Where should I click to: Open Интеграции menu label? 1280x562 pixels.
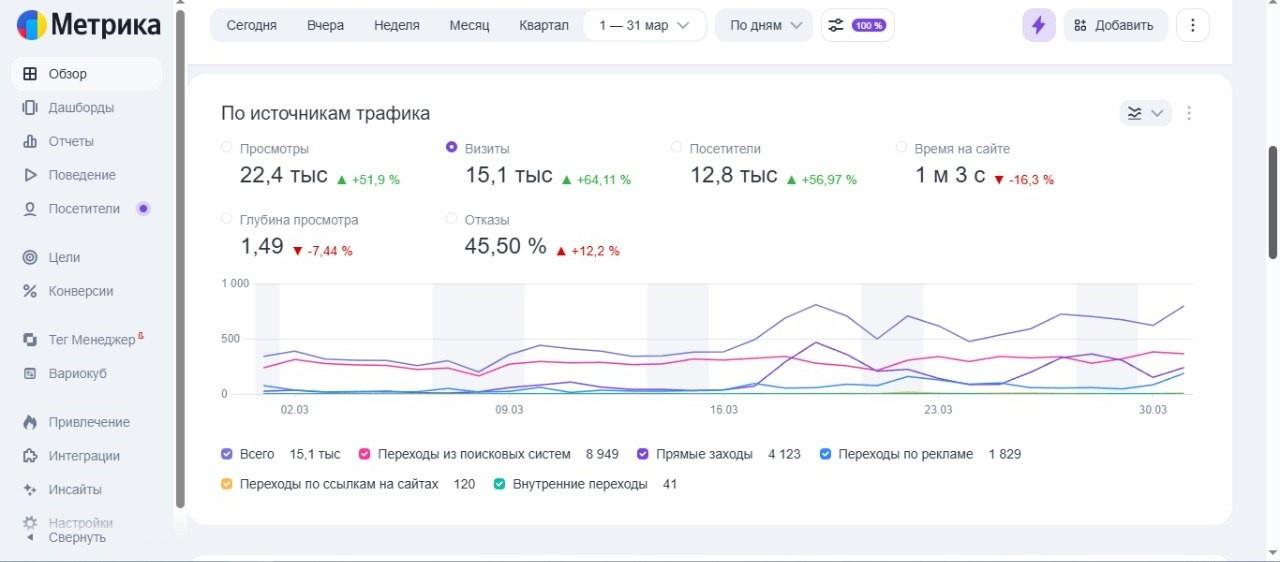click(84, 456)
